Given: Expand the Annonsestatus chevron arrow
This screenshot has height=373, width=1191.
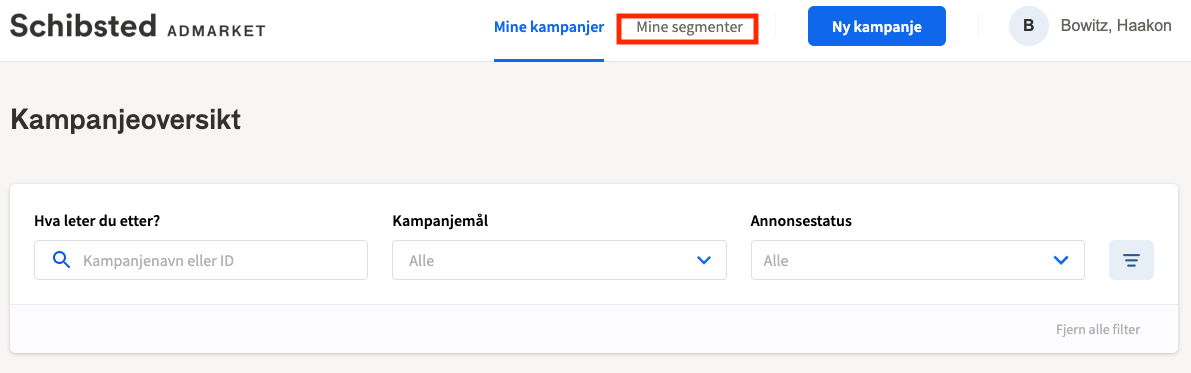Looking at the screenshot, I should click(x=1061, y=261).
